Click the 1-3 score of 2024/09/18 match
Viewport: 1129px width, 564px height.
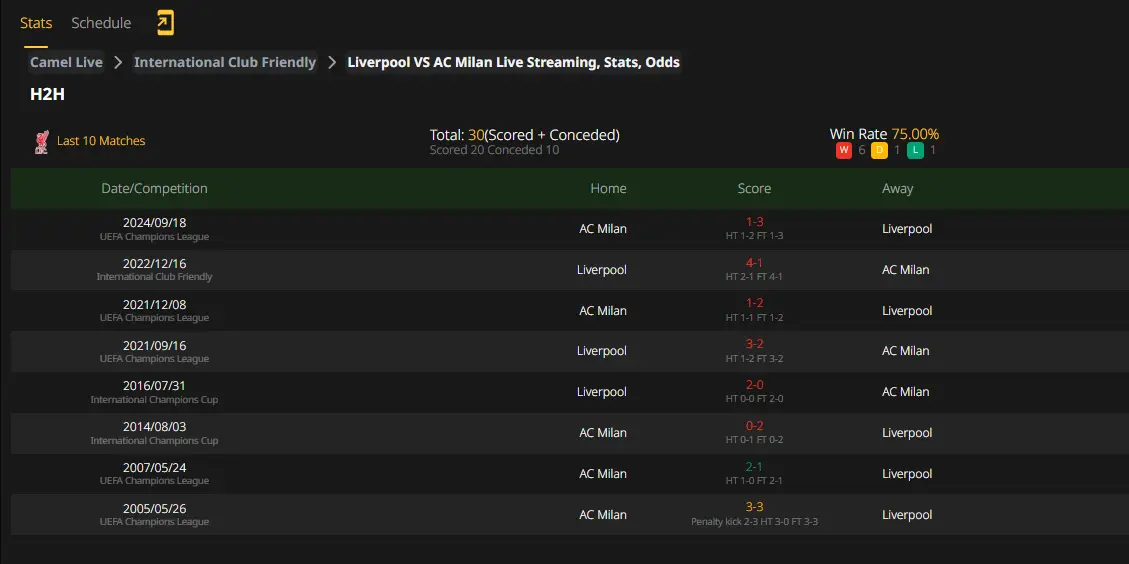pos(755,222)
